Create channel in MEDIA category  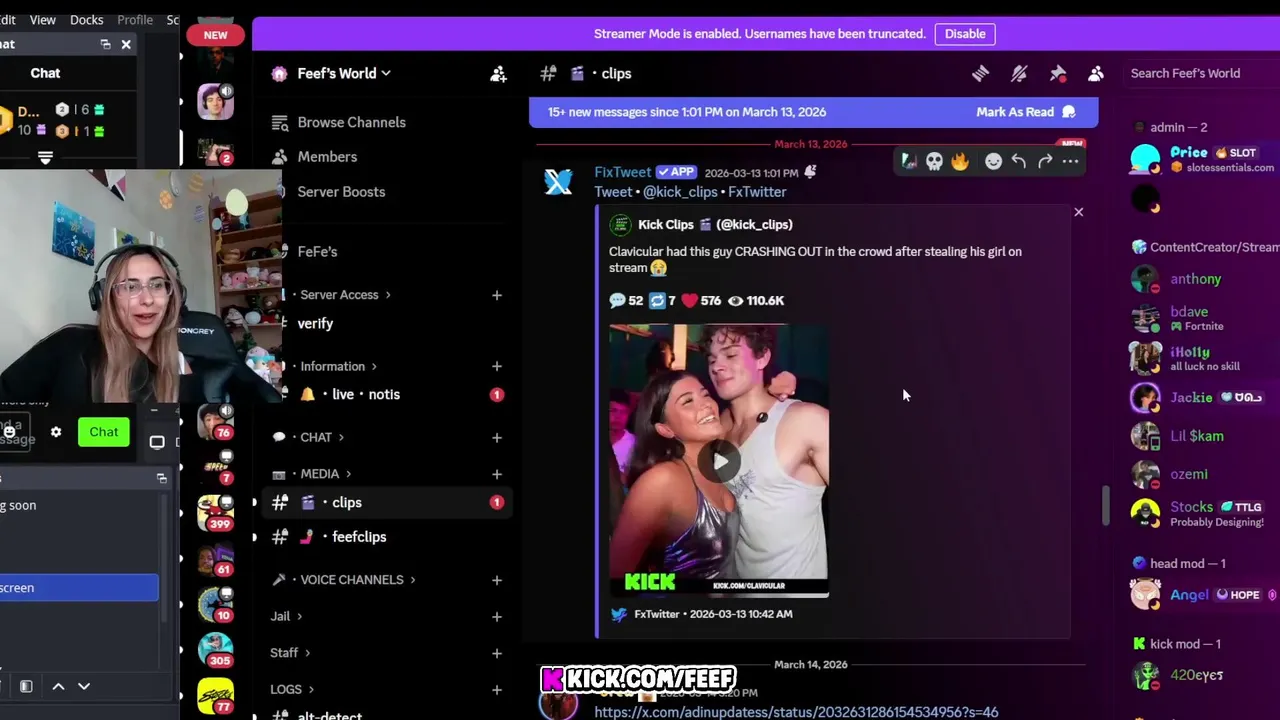click(x=496, y=474)
